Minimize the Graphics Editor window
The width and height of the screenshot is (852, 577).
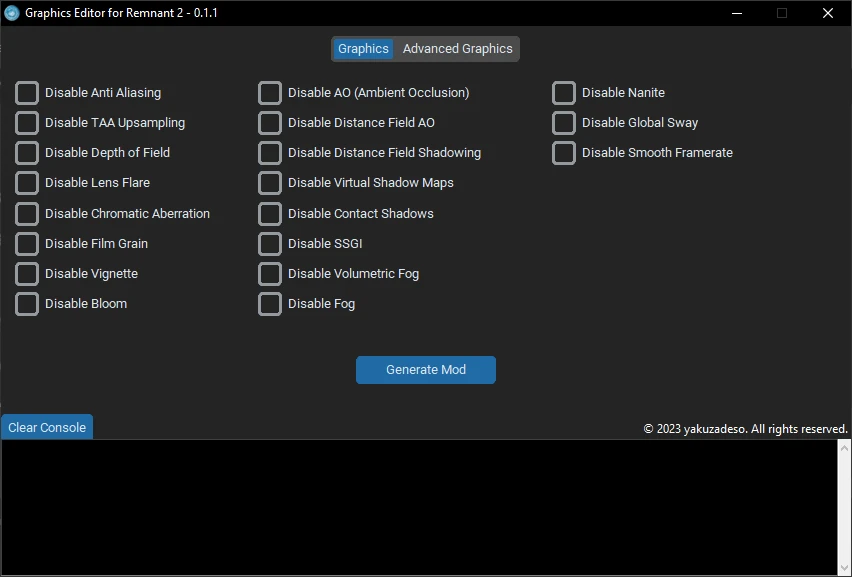tap(737, 13)
